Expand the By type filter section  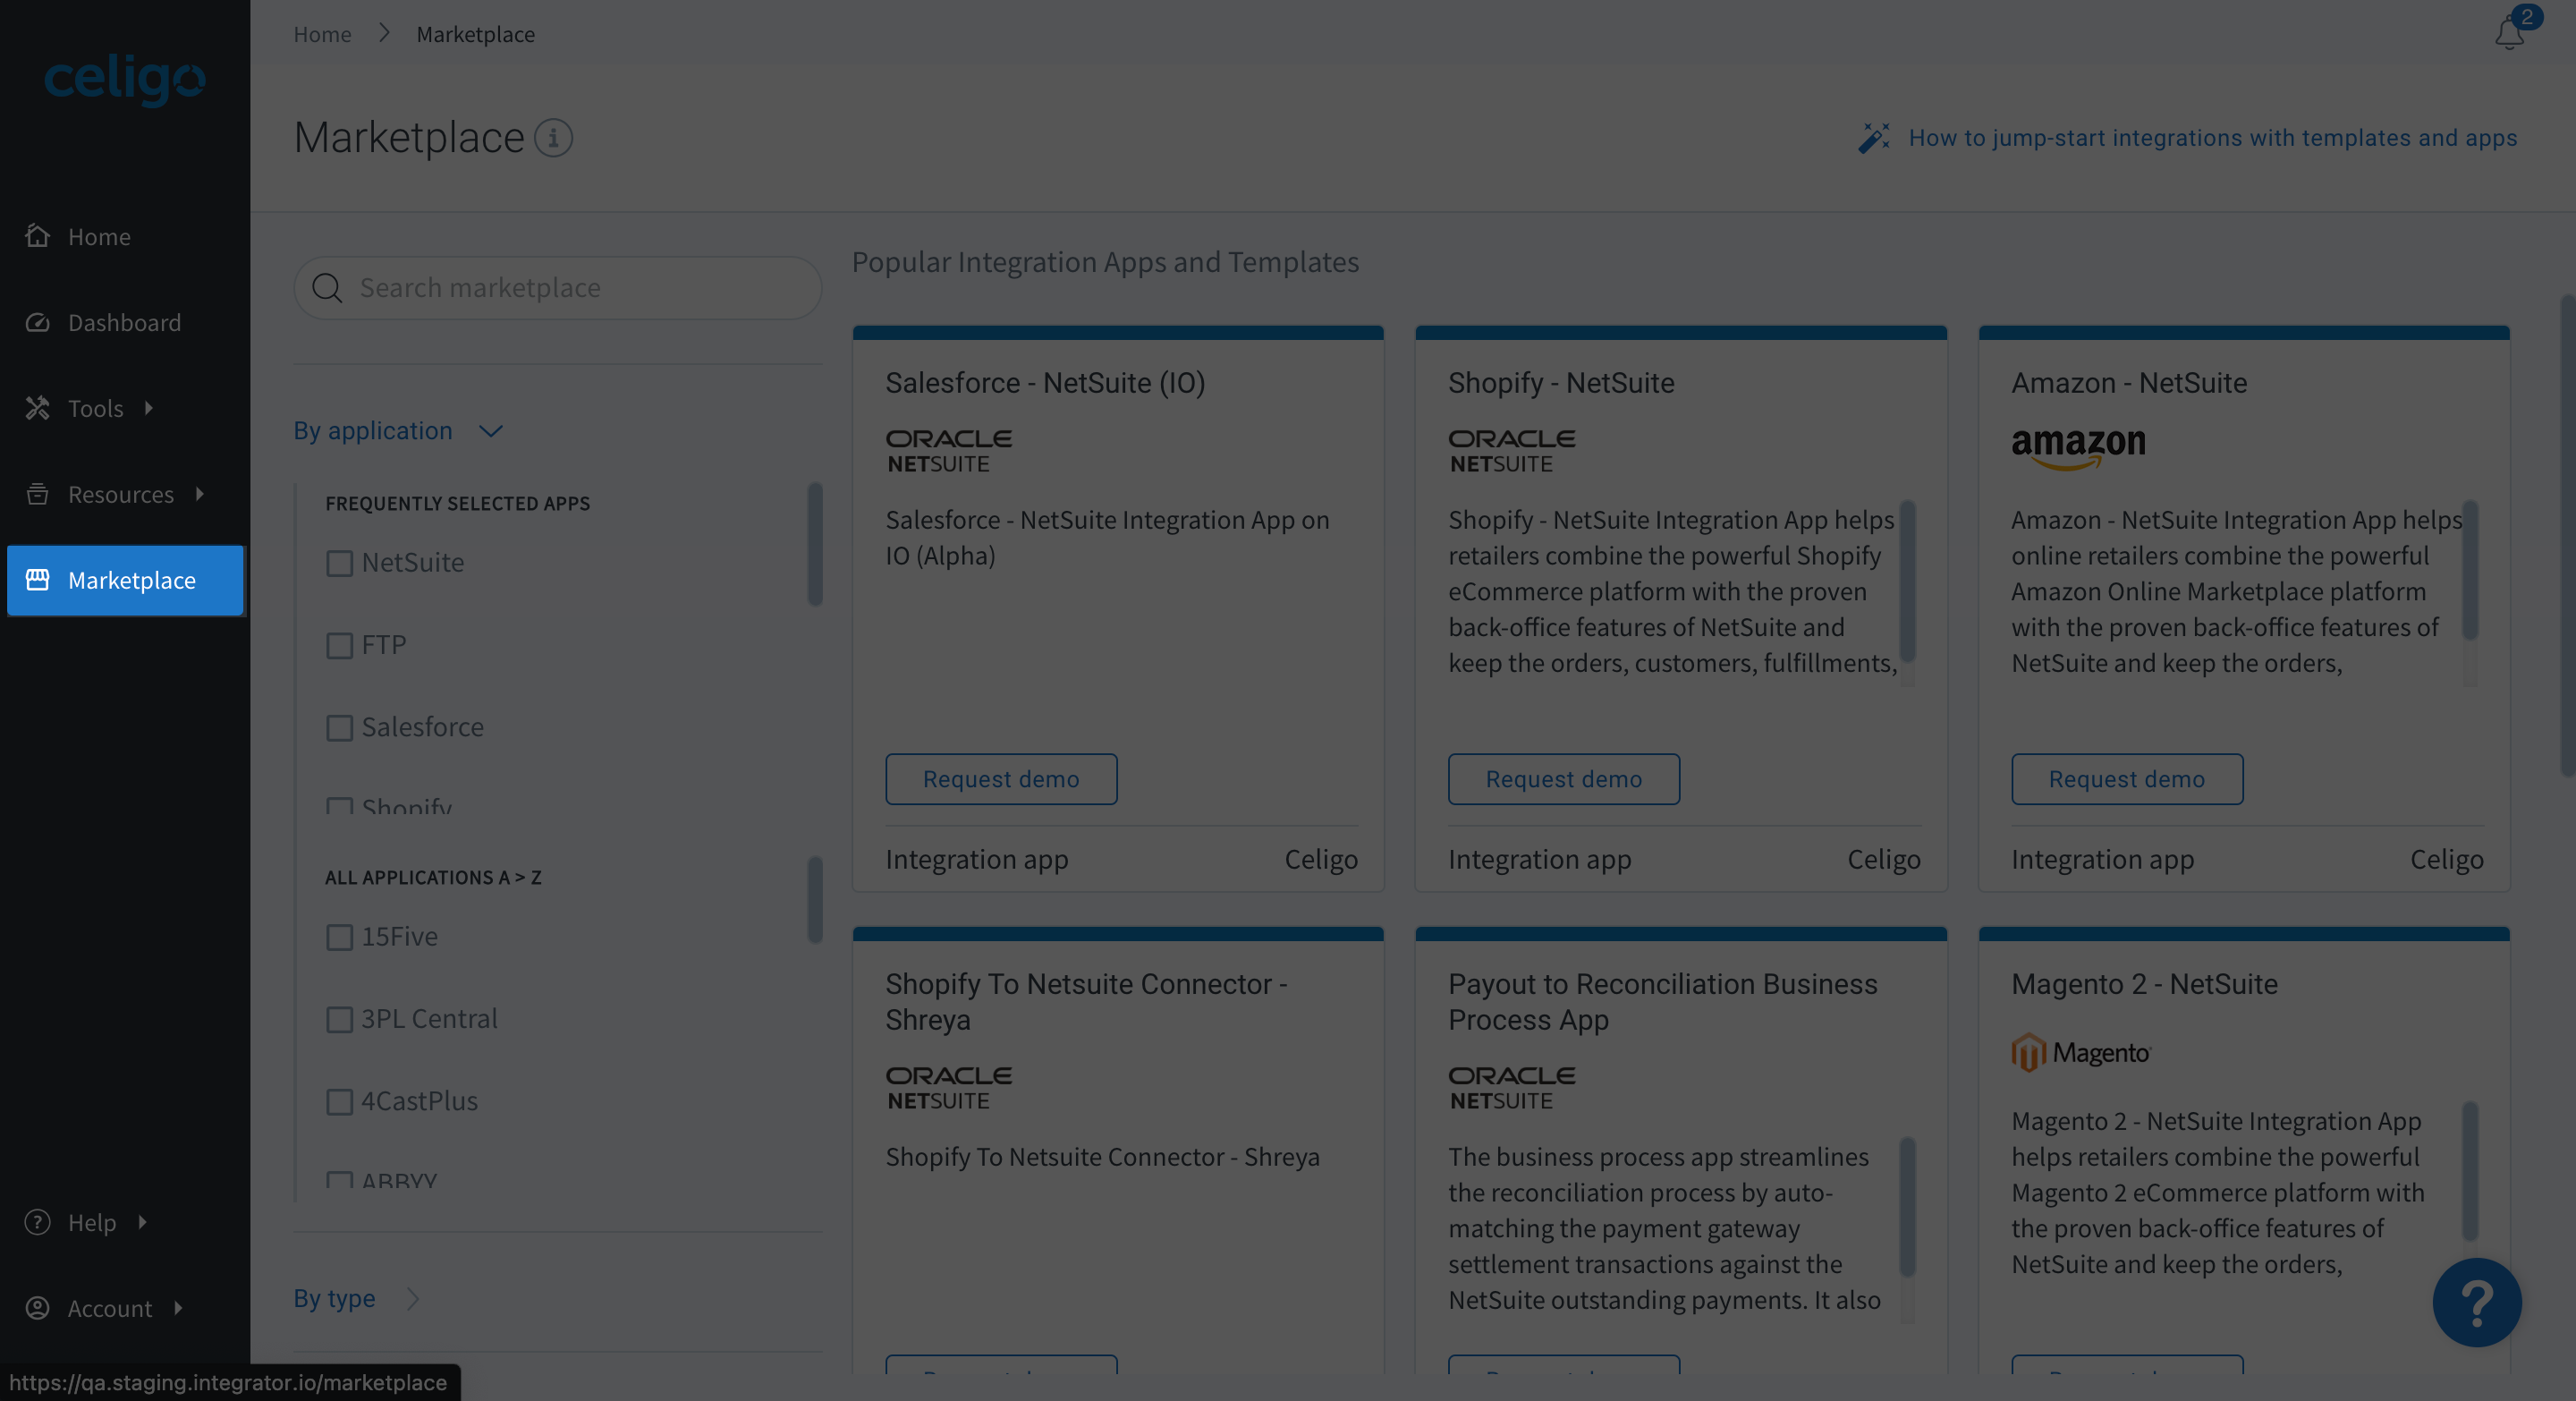click(356, 1298)
